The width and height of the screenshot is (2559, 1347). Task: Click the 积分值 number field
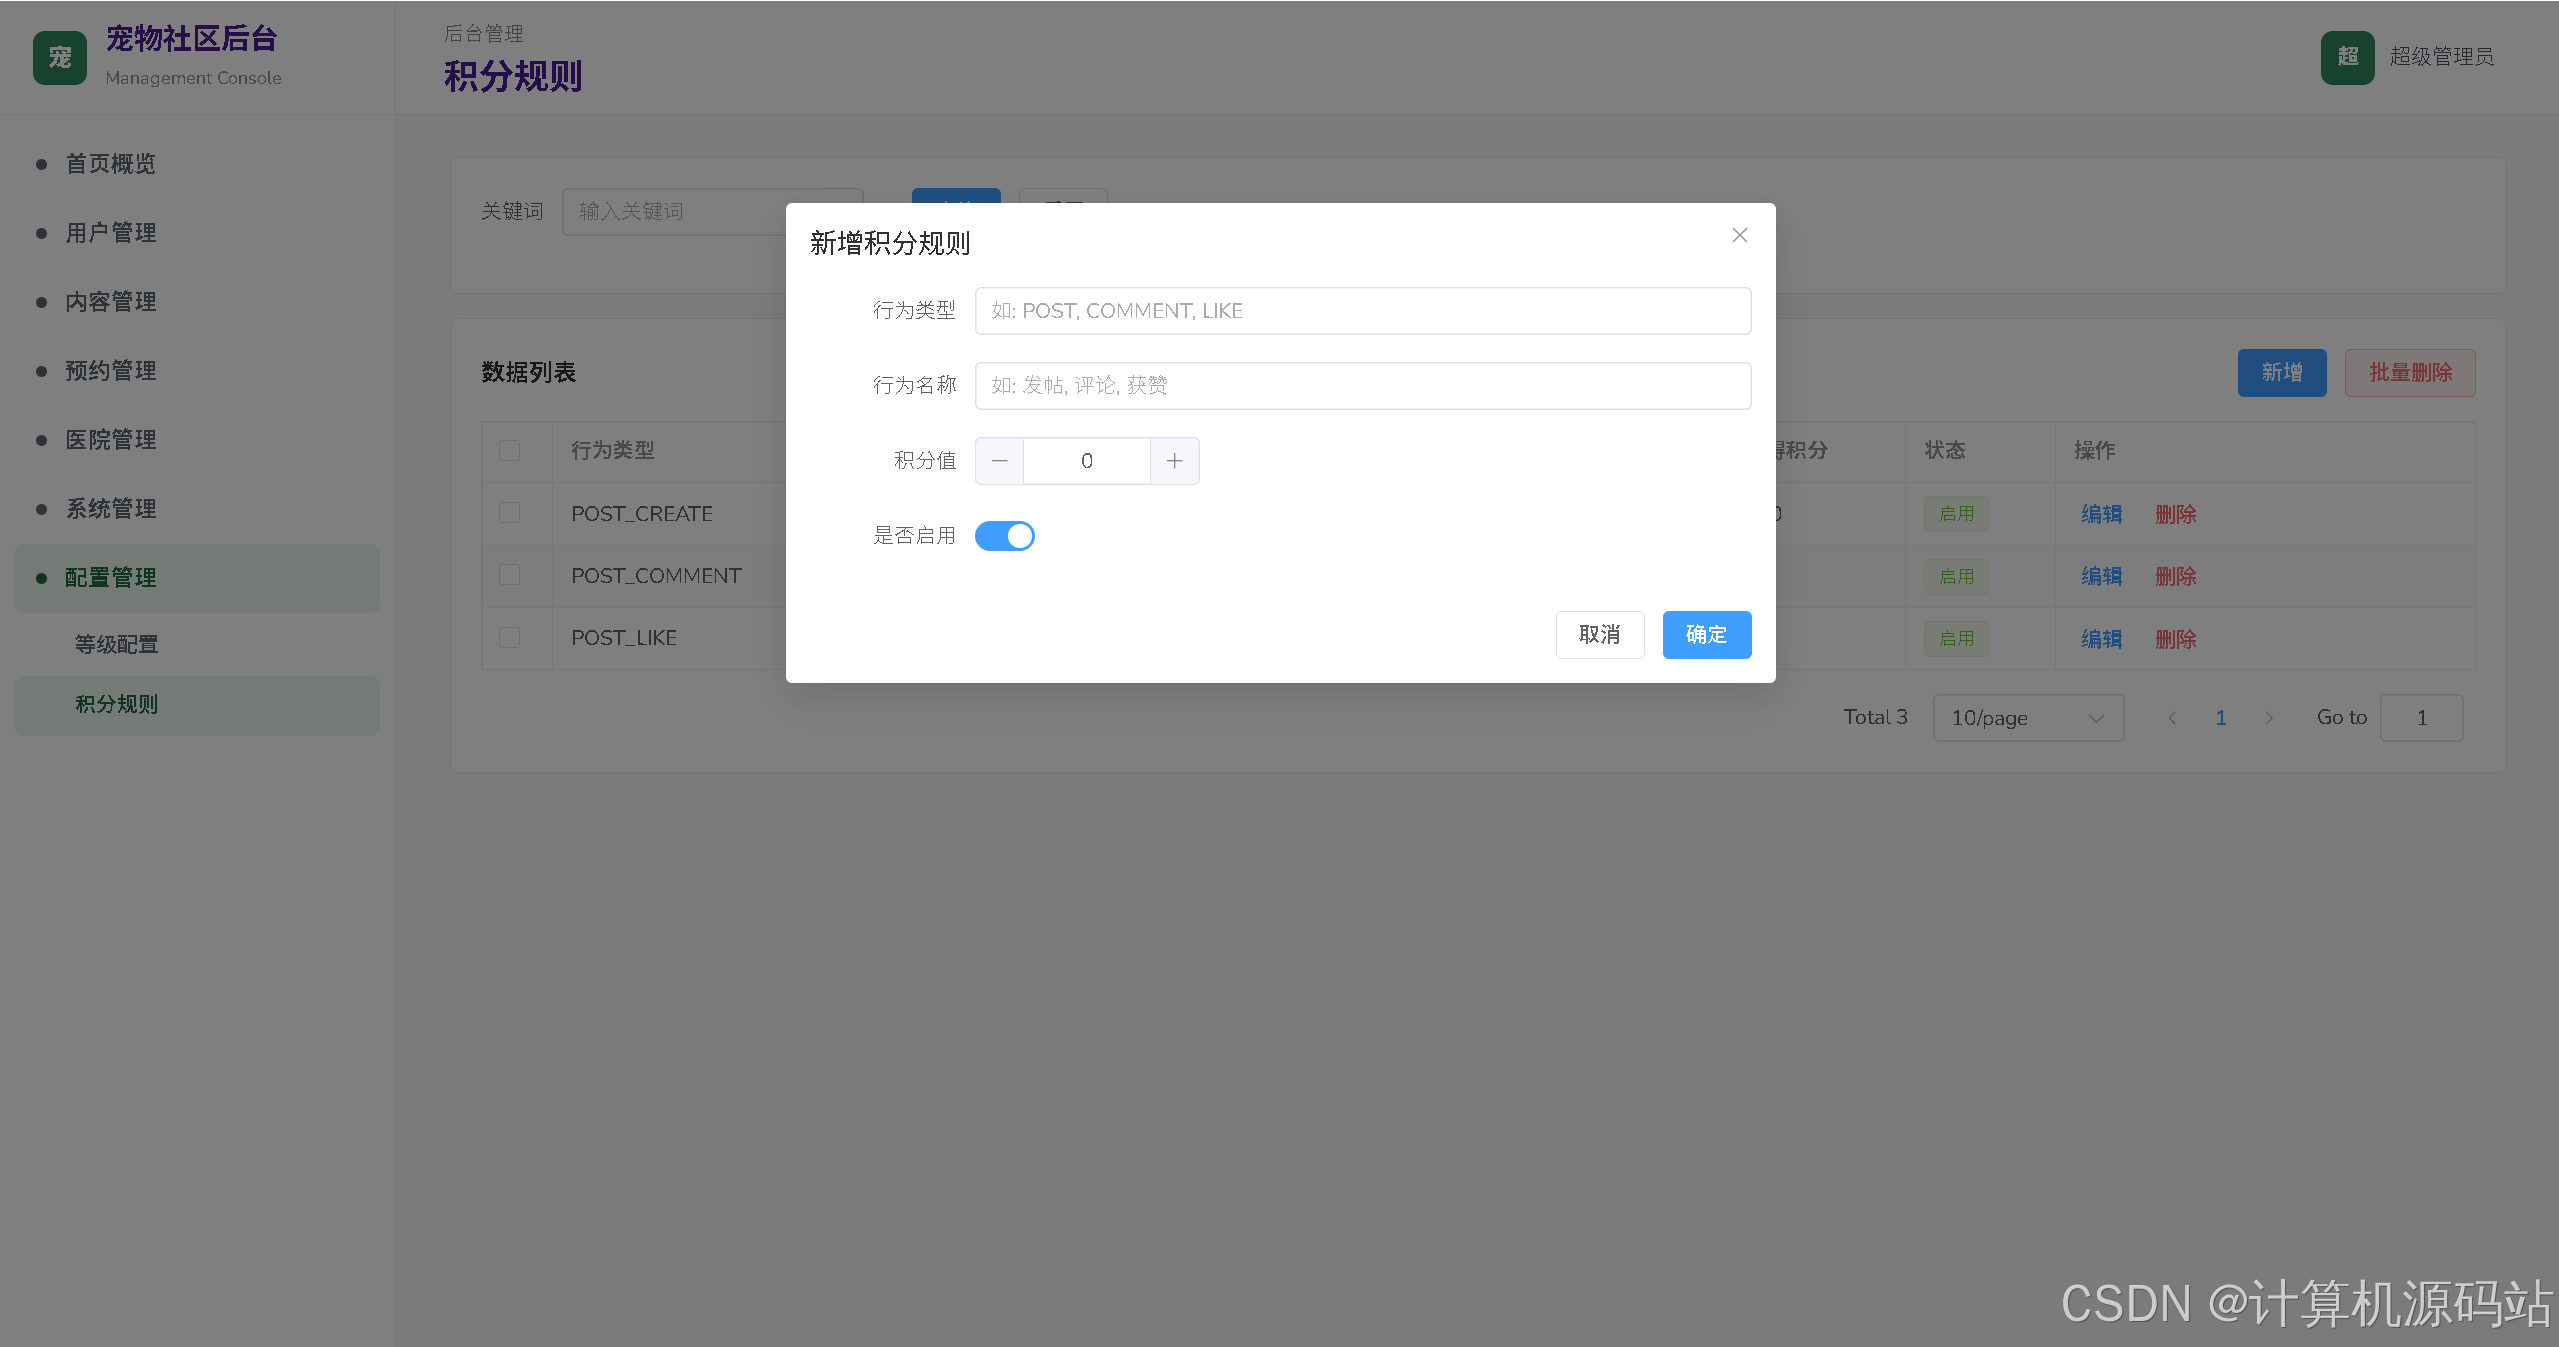[x=1086, y=461]
